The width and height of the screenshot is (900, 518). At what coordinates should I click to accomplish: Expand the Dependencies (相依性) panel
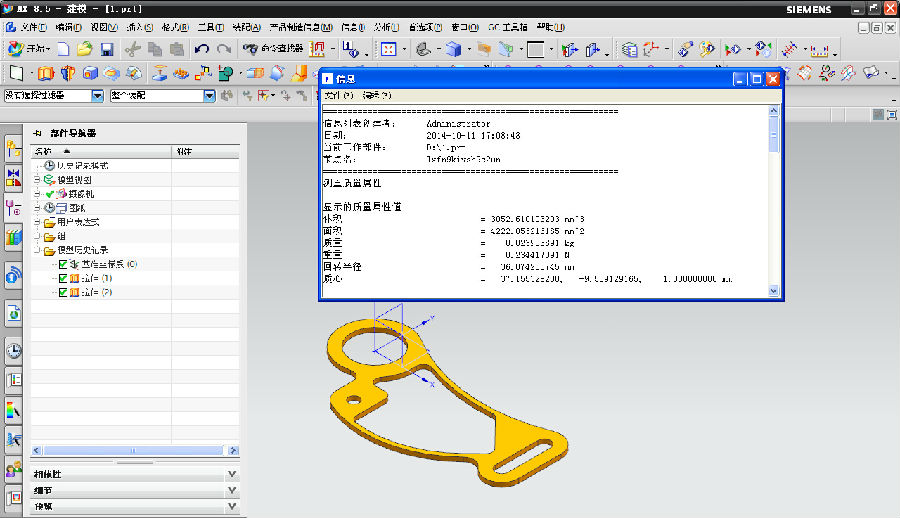(232, 474)
